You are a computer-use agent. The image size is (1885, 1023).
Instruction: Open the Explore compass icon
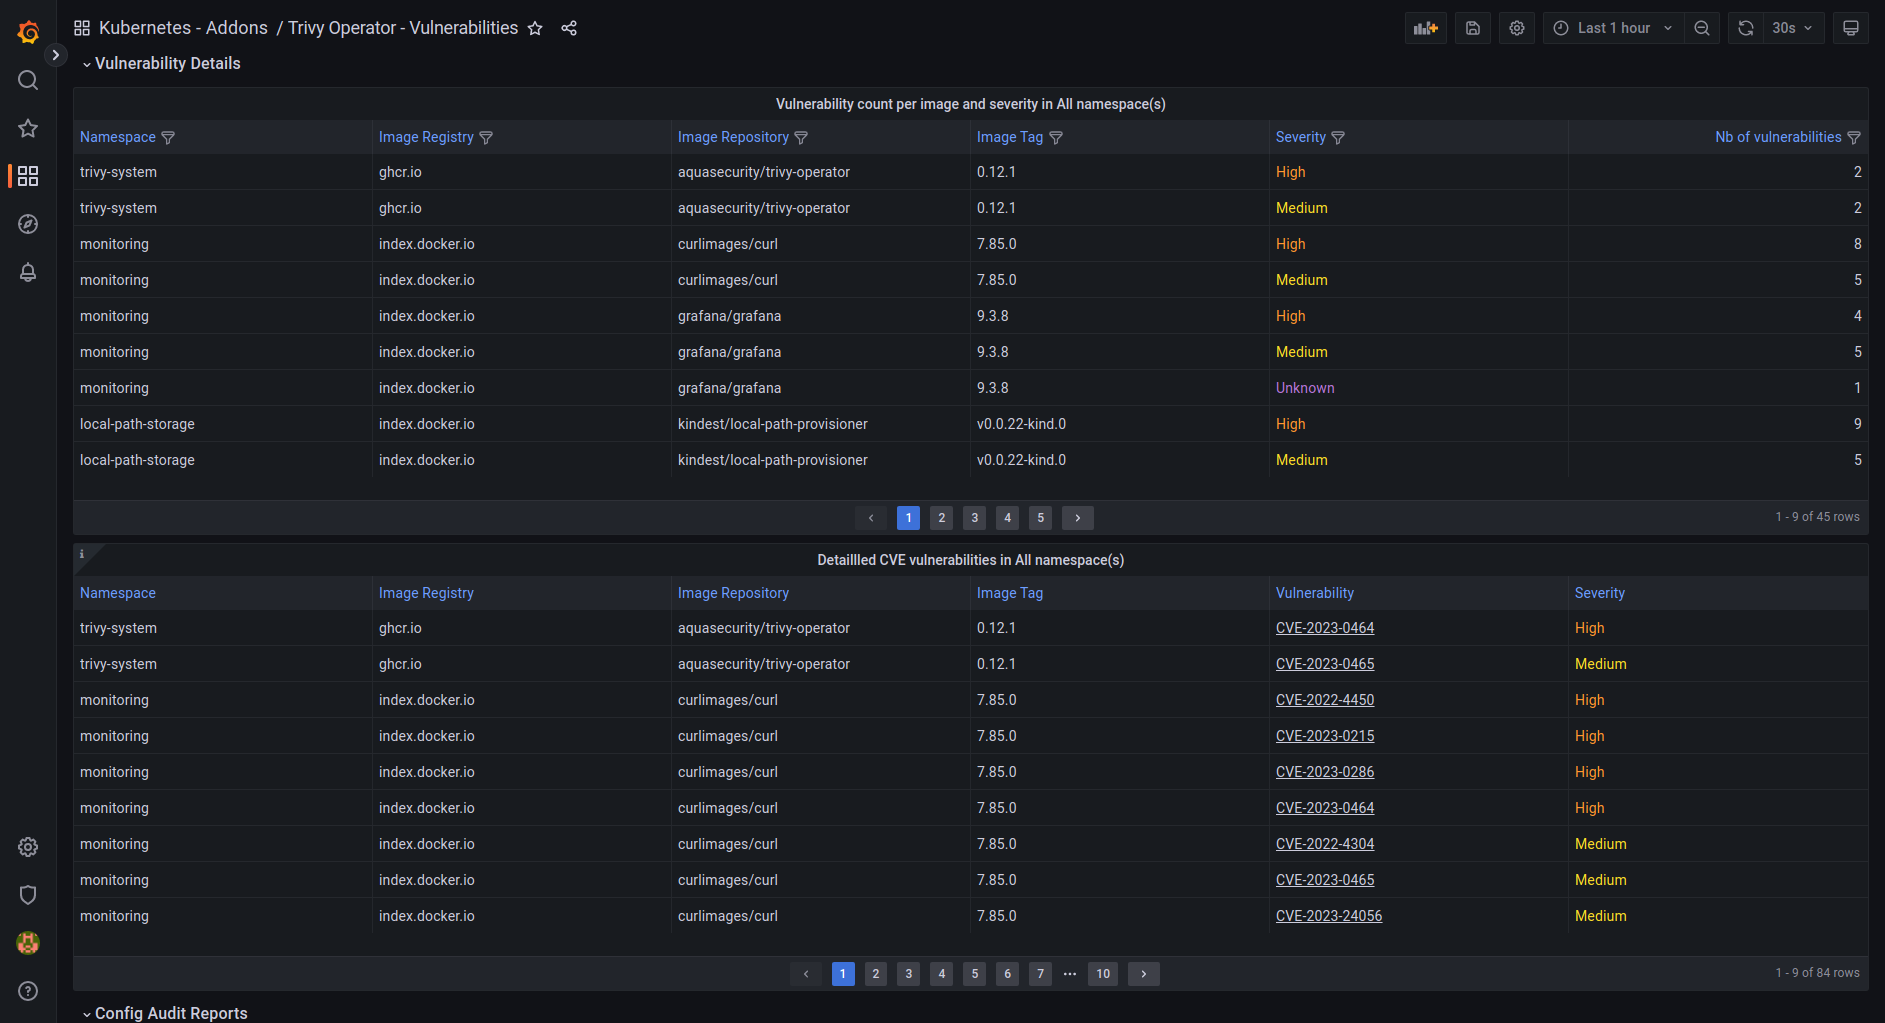coord(28,224)
